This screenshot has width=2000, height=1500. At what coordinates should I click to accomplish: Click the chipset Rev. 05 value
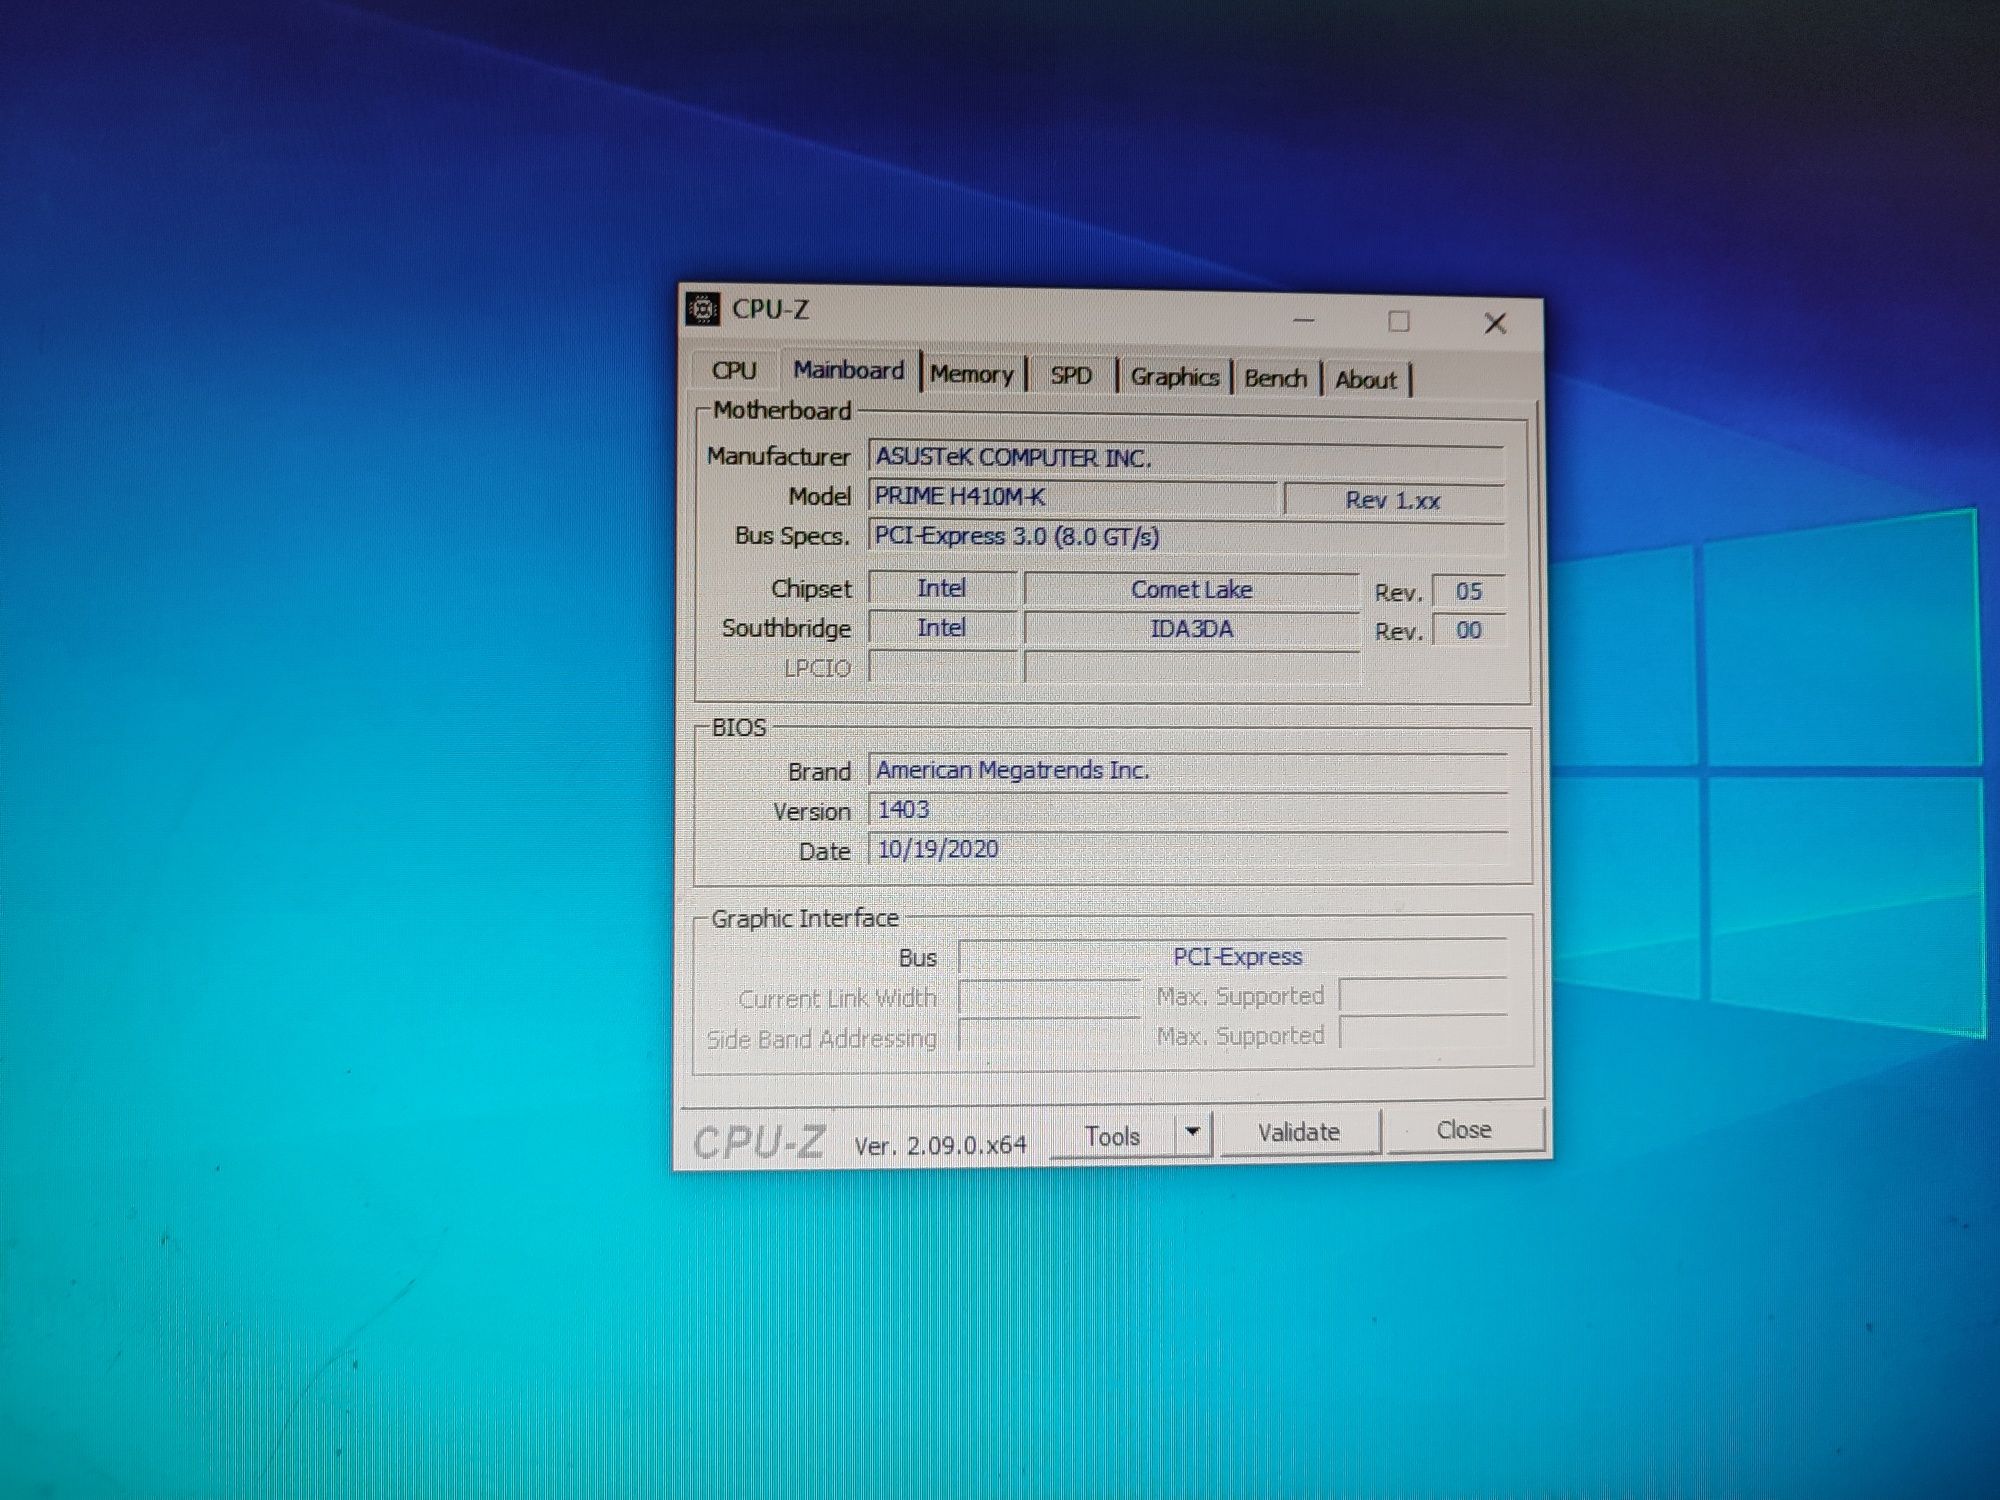pos(1468,591)
